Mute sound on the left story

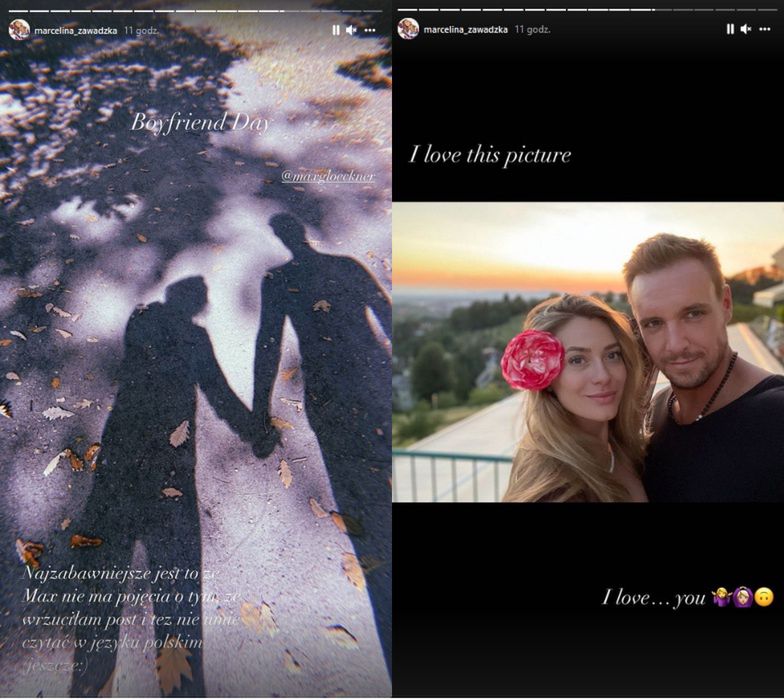352,30
